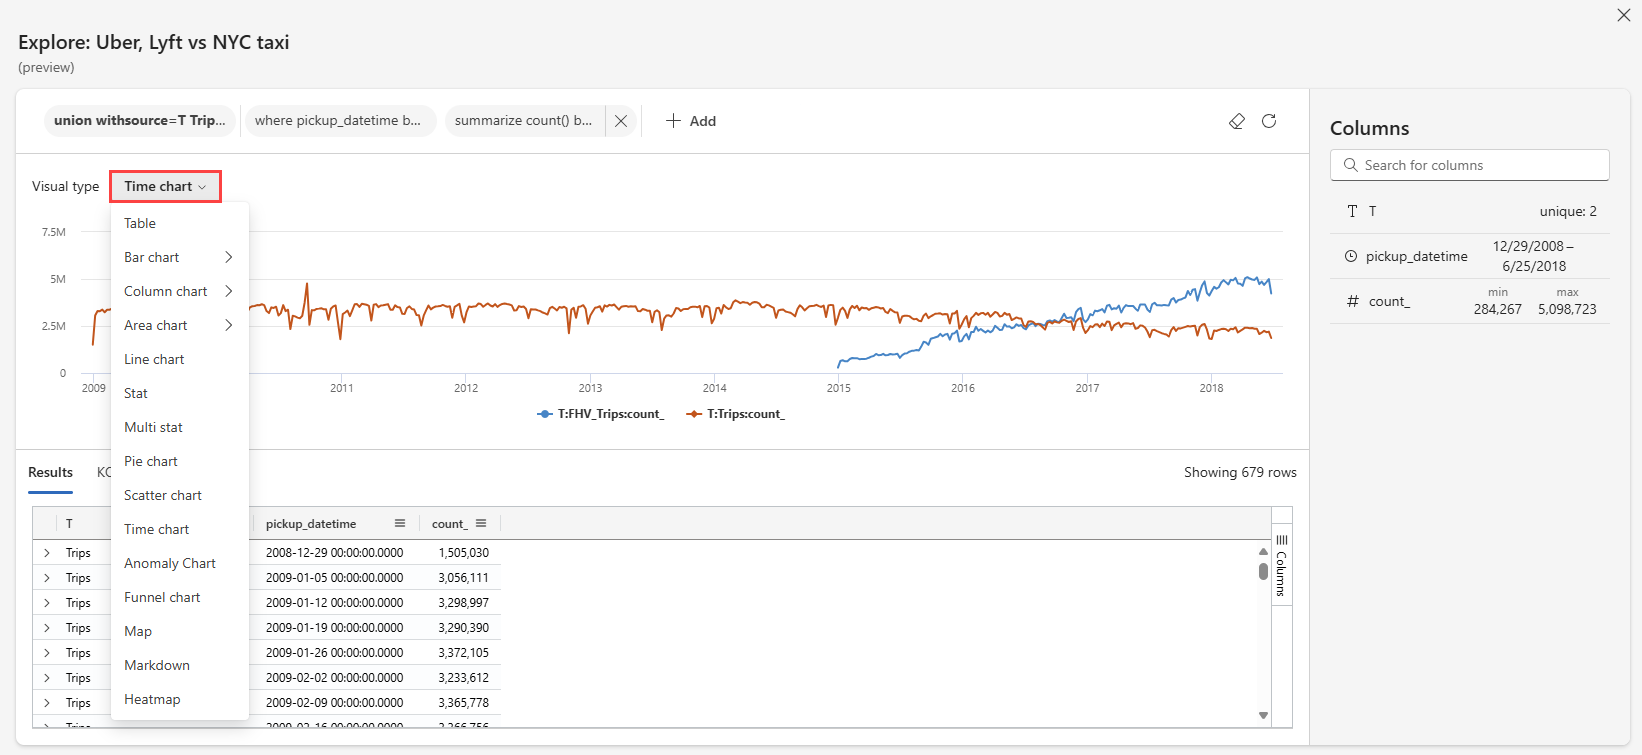
Task: Click the refresh icon in query bar
Action: click(1269, 121)
